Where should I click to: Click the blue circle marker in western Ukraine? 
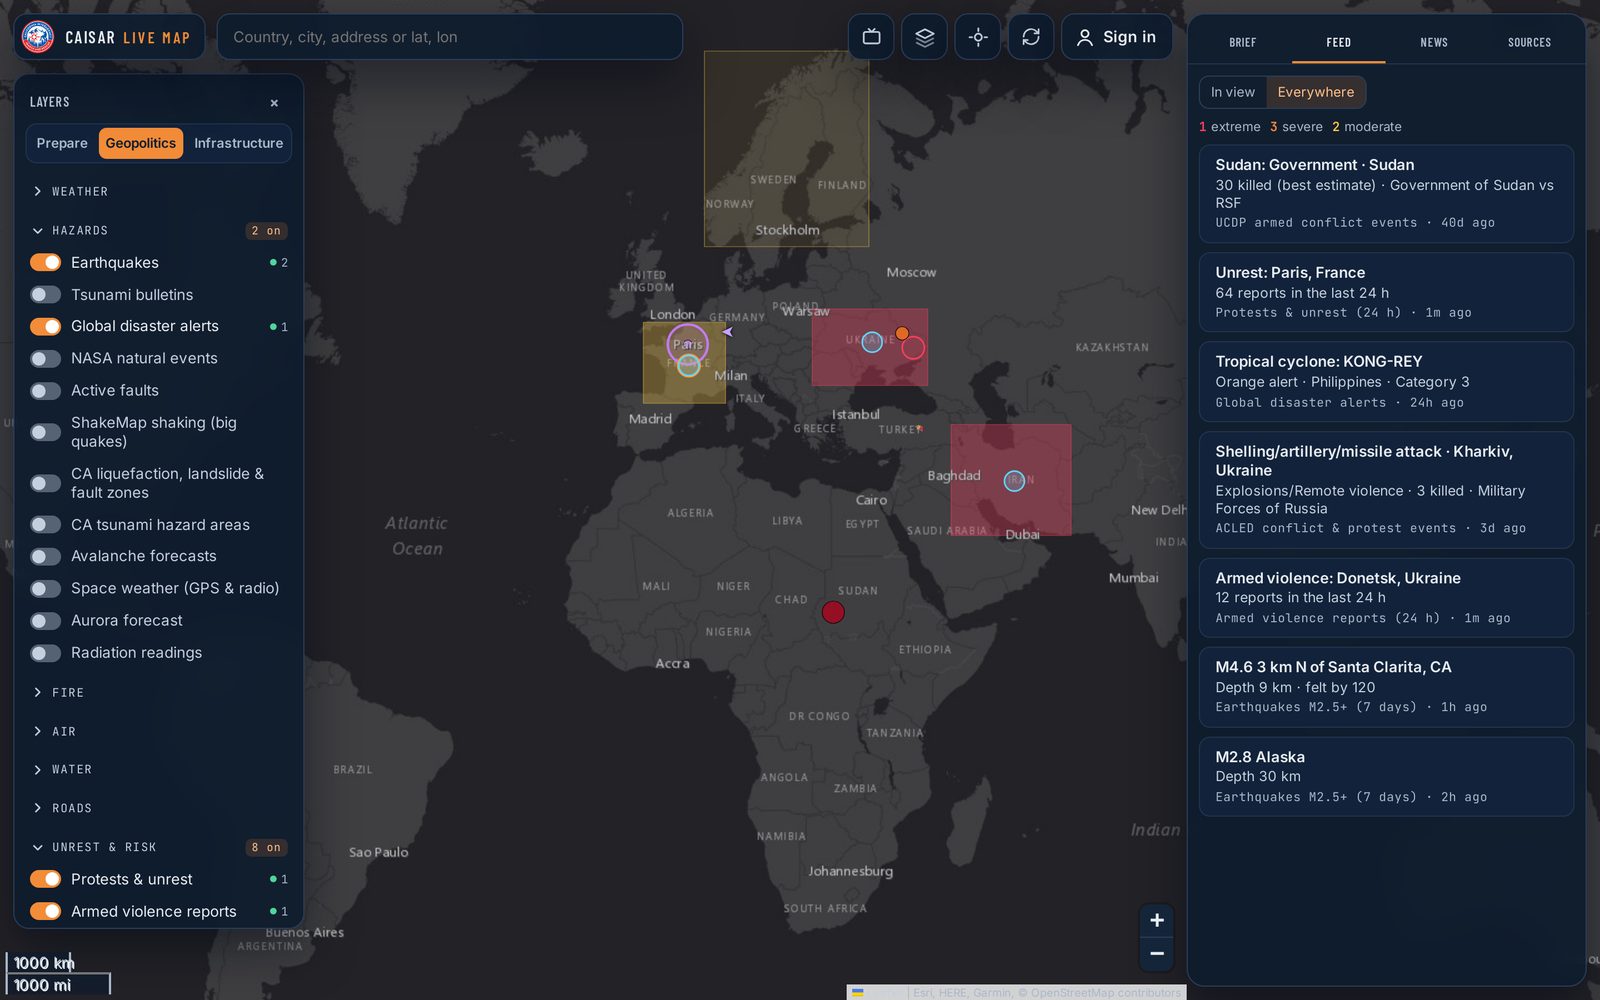pos(872,342)
